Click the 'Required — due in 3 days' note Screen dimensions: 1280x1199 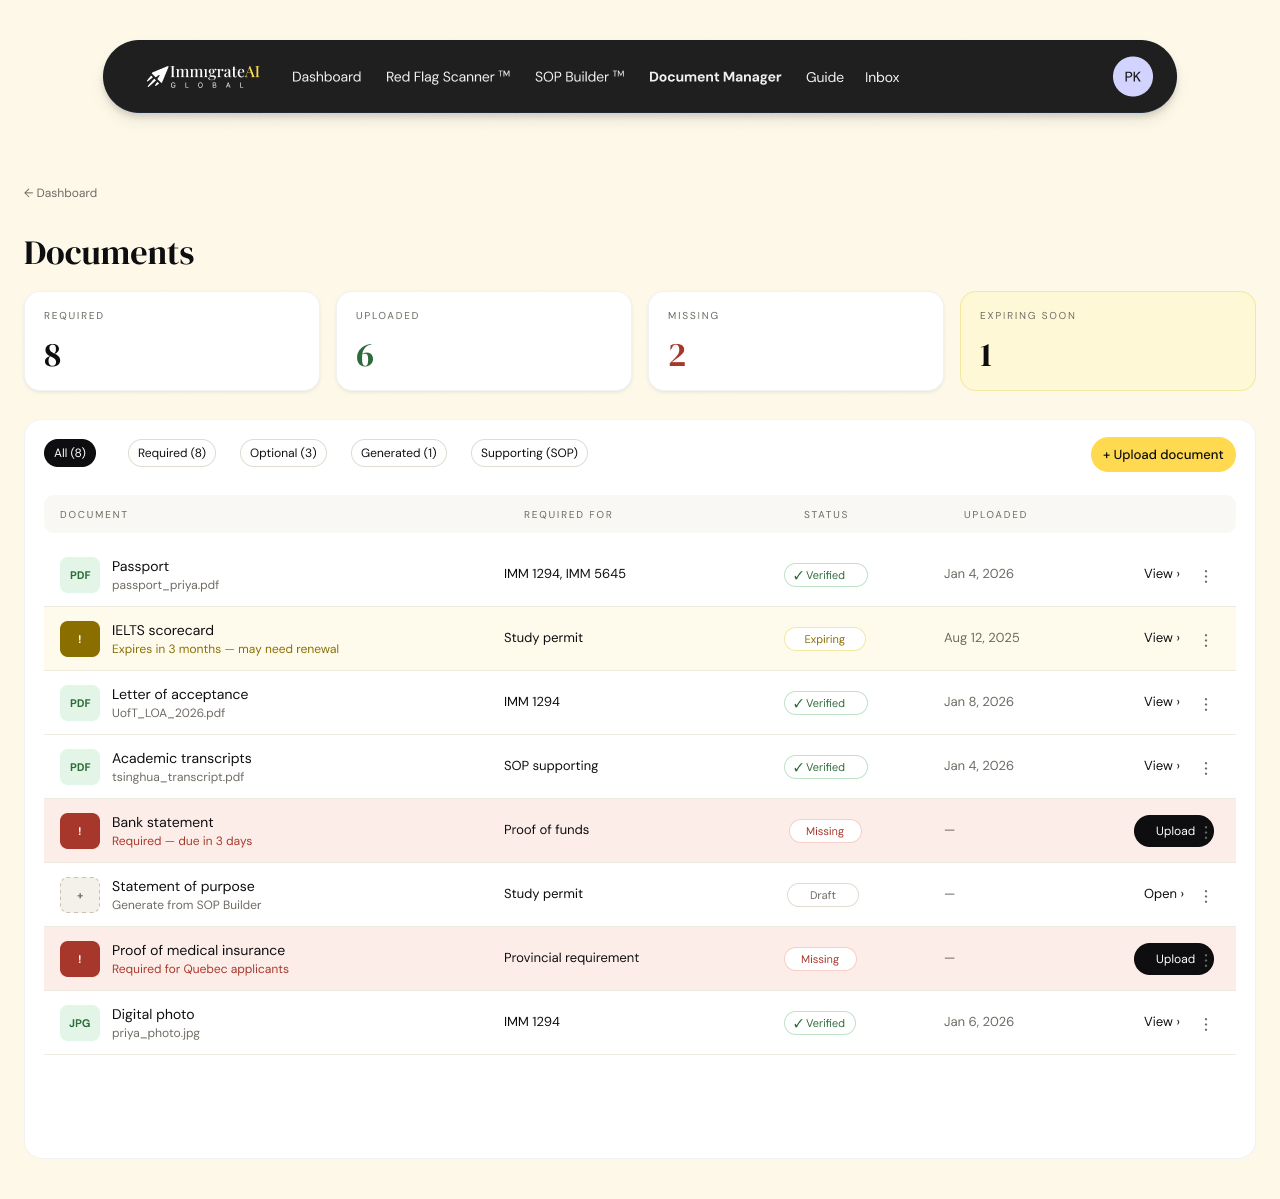[x=182, y=841]
